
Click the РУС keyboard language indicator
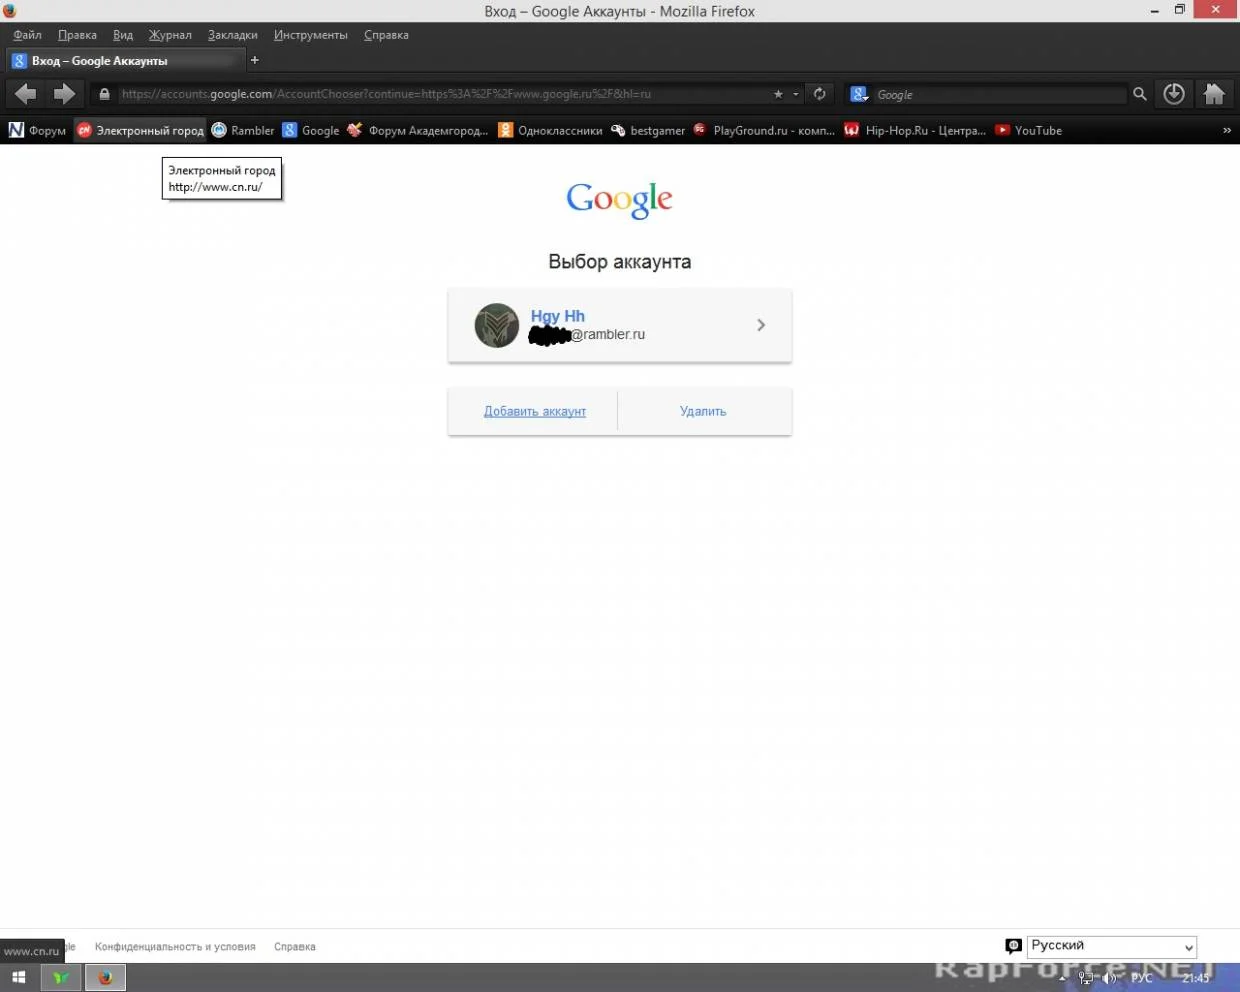tap(1142, 978)
